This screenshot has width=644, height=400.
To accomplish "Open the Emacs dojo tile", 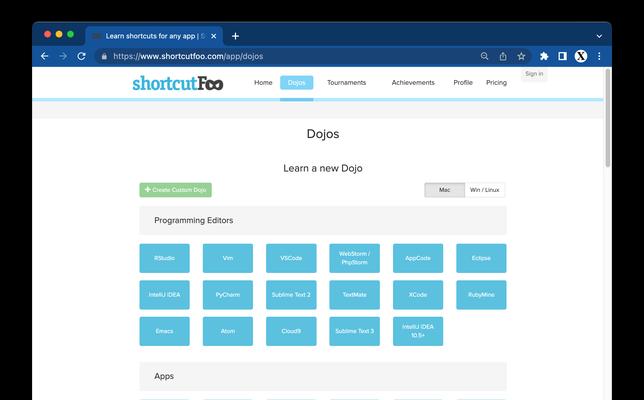I will pos(164,331).
